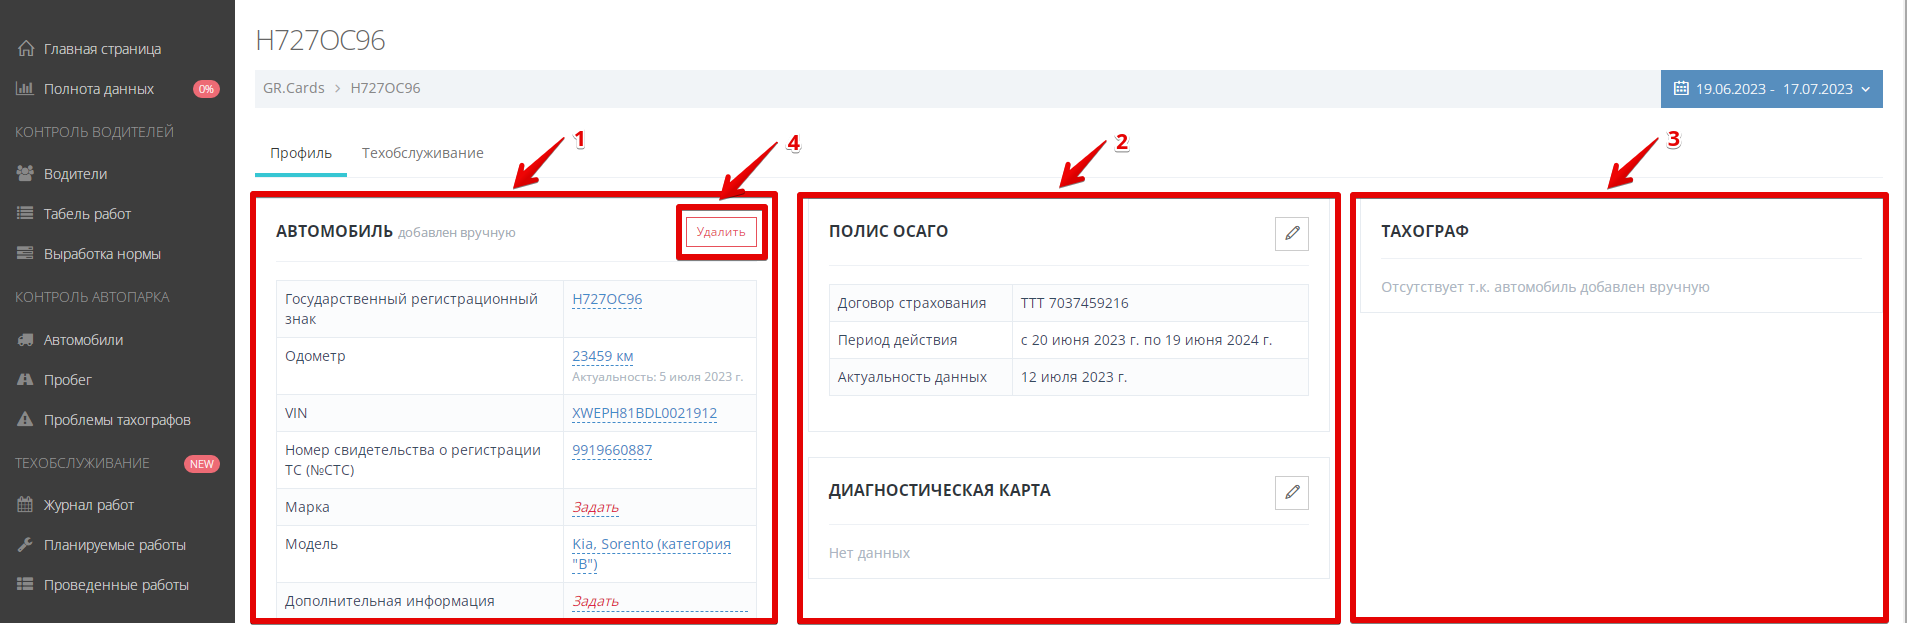
Task: Click the road icon beside Пробег
Action: (x=25, y=380)
